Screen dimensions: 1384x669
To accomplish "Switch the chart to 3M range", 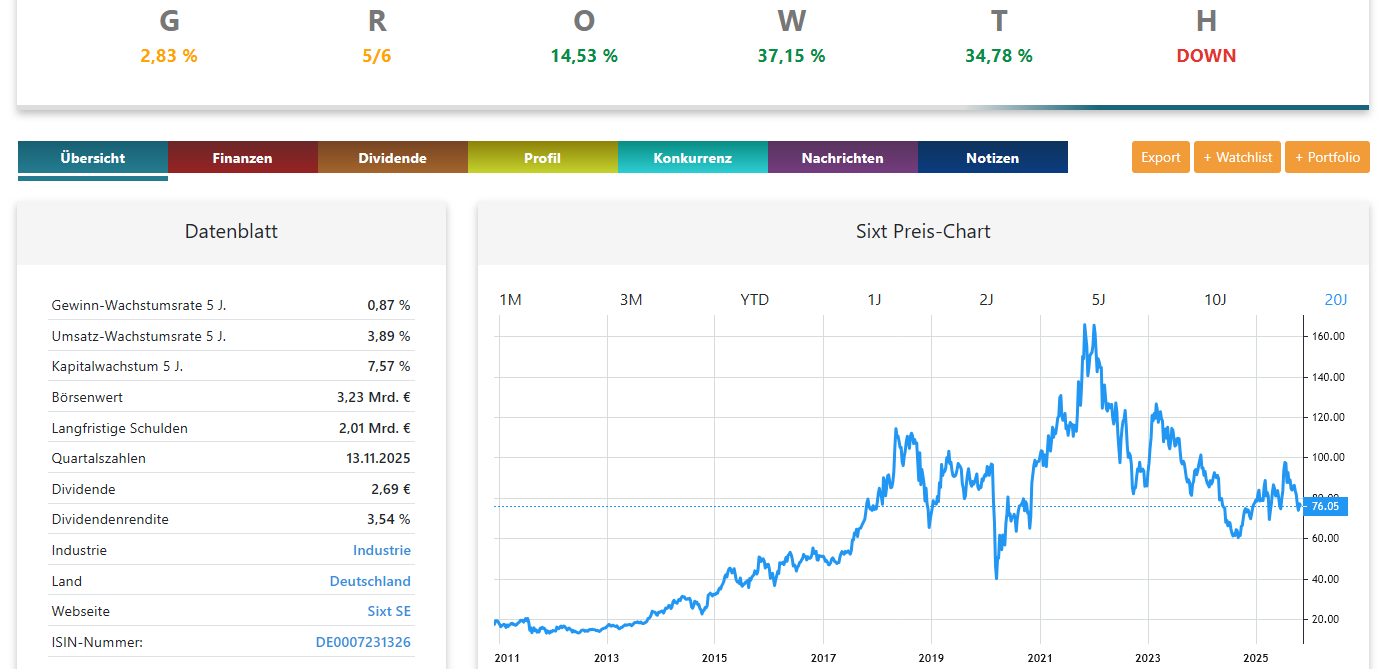I will tap(630, 298).
